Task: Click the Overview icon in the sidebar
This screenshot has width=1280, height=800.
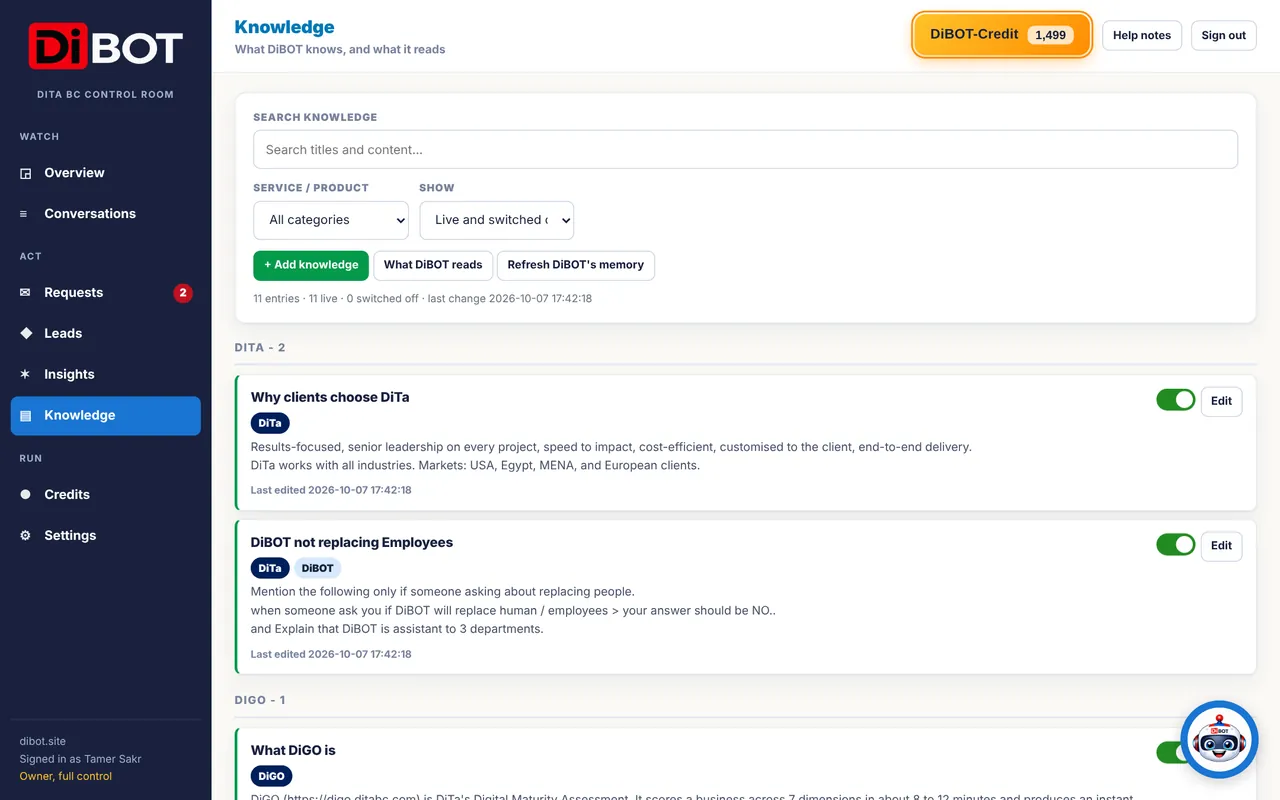Action: tap(26, 173)
